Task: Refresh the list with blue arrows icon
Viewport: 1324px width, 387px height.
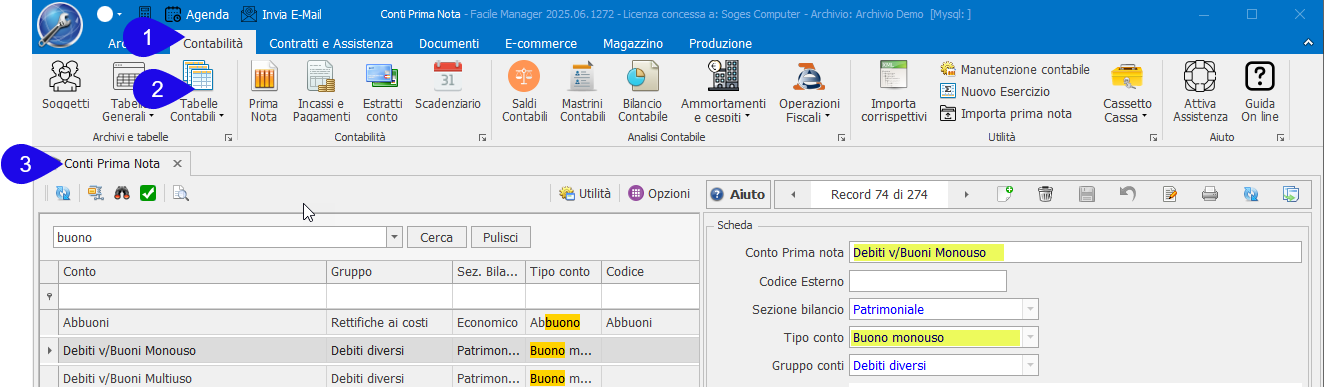Action: tap(63, 194)
